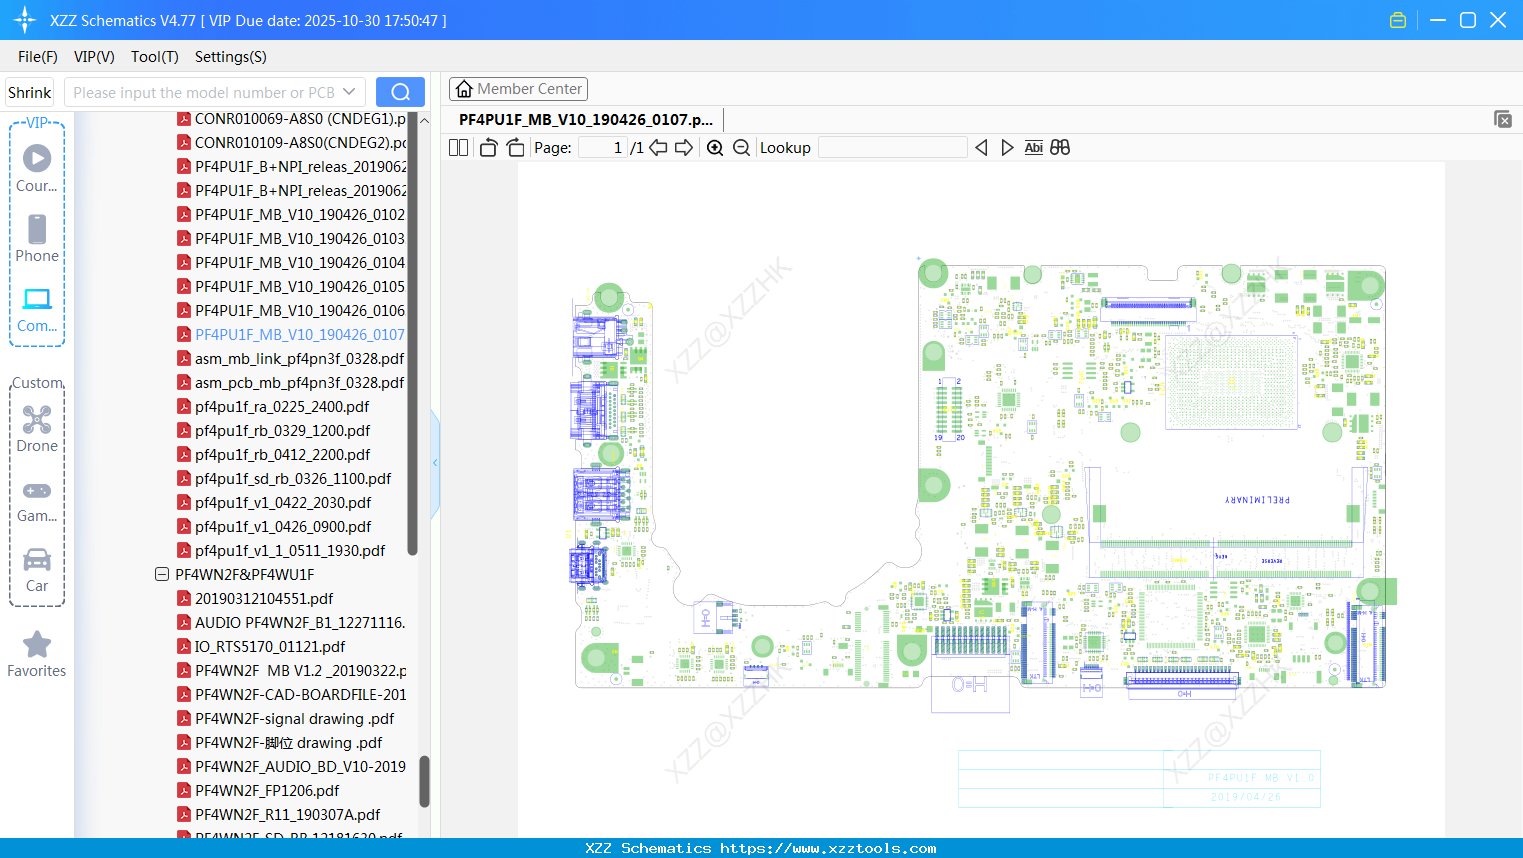Screen dimensions: 1523x858
Task: Open the Favorites star section
Action: pos(37,654)
